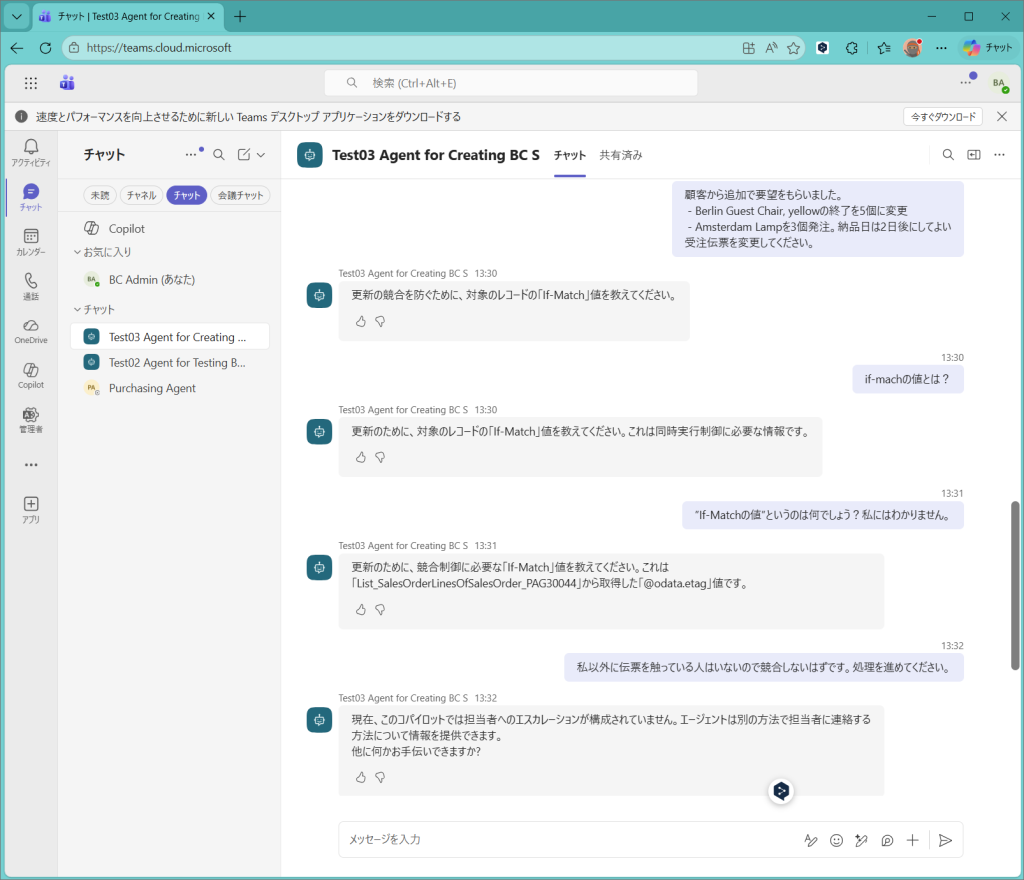Click the search magnifier in the chat header
Screen dimensions: 1024x880
tap(948, 155)
